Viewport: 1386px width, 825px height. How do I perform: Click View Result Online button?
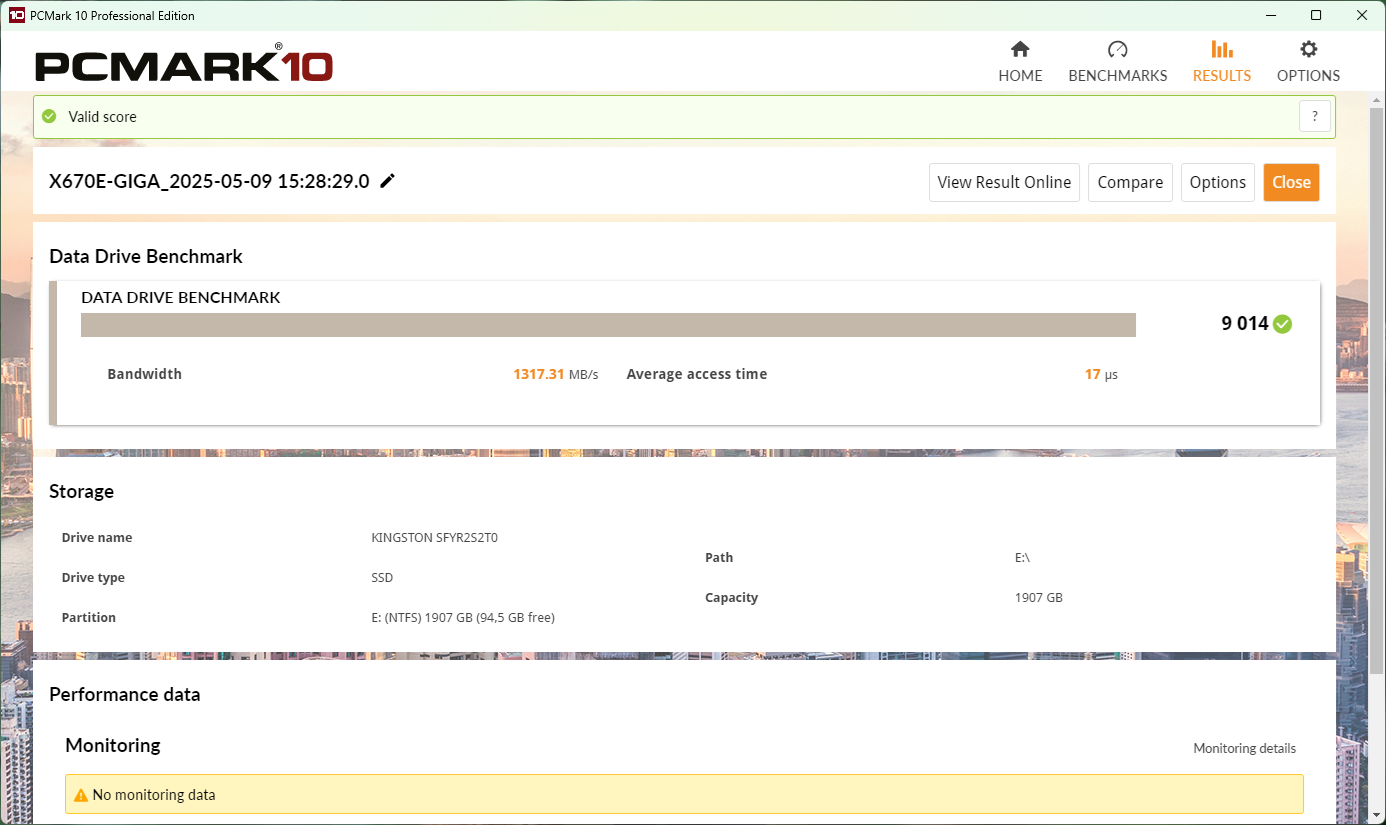[1004, 182]
